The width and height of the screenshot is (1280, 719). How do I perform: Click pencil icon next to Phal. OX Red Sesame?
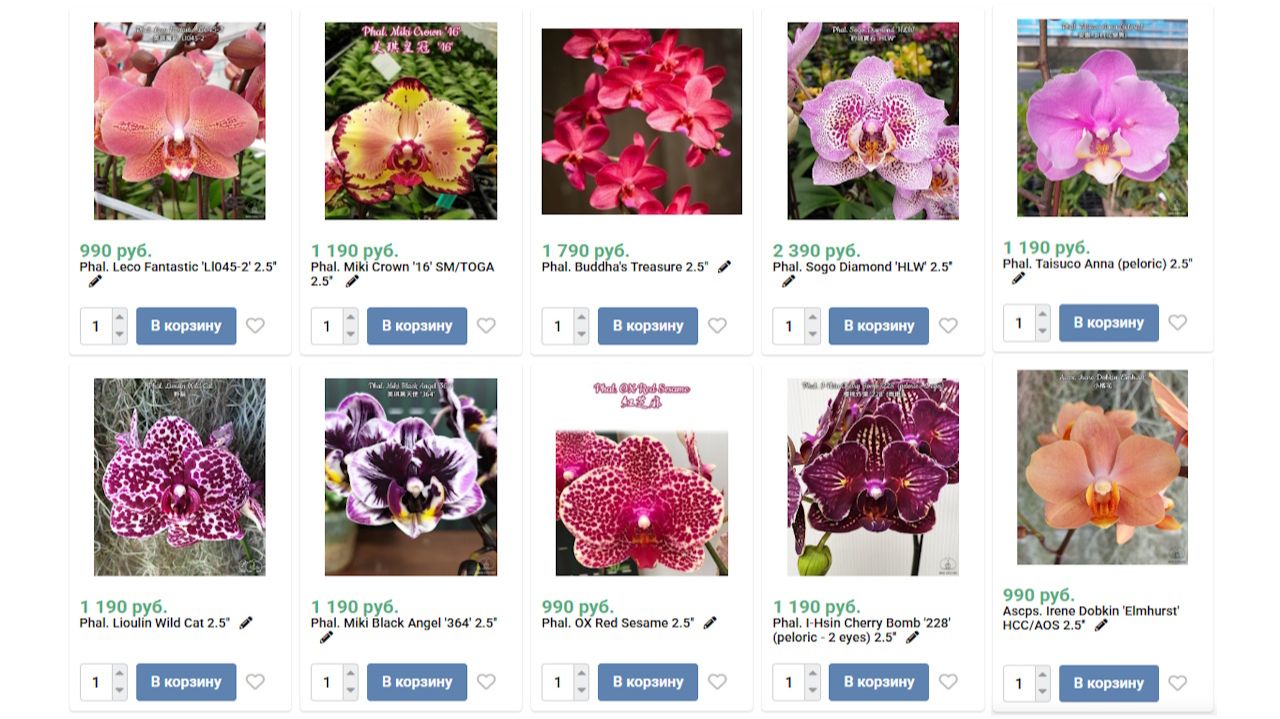click(710, 623)
